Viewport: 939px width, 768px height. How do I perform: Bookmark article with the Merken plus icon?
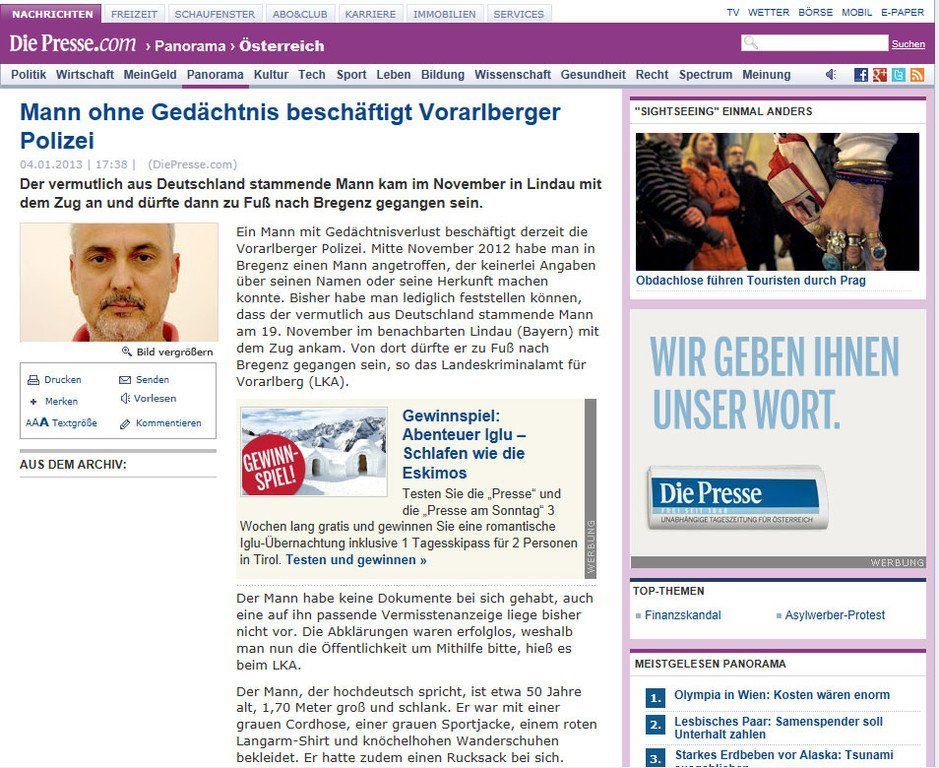pos(33,402)
